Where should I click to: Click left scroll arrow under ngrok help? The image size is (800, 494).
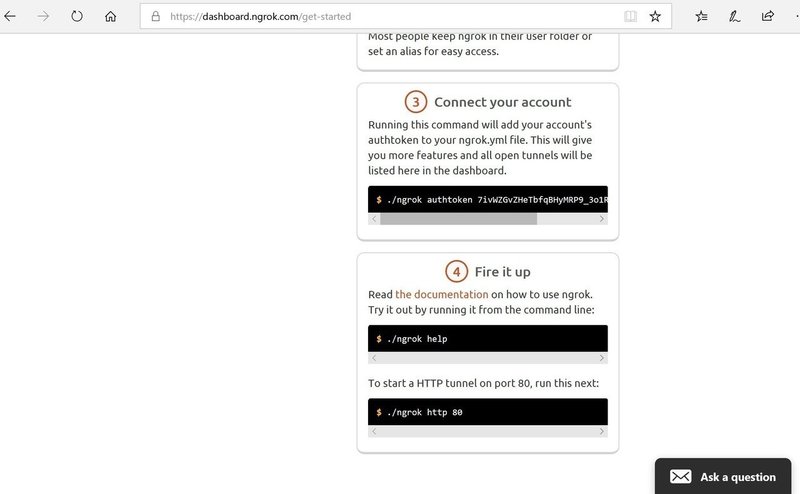[x=374, y=358]
